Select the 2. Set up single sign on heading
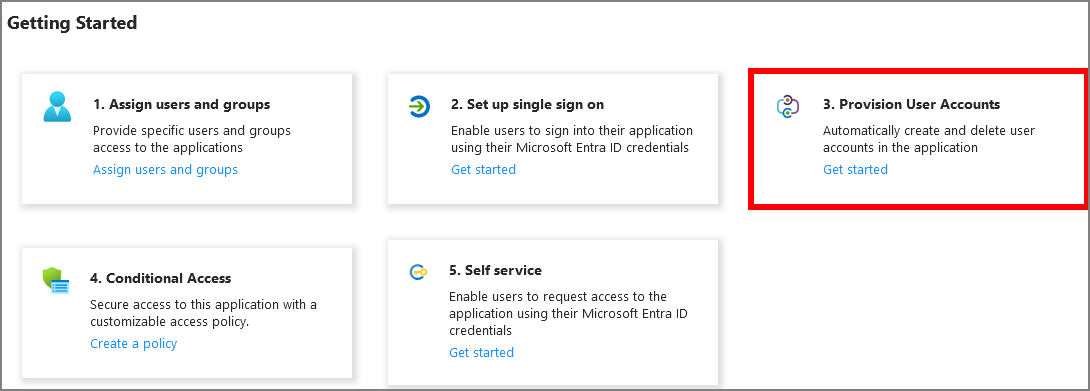The image size is (1090, 391). [x=528, y=104]
